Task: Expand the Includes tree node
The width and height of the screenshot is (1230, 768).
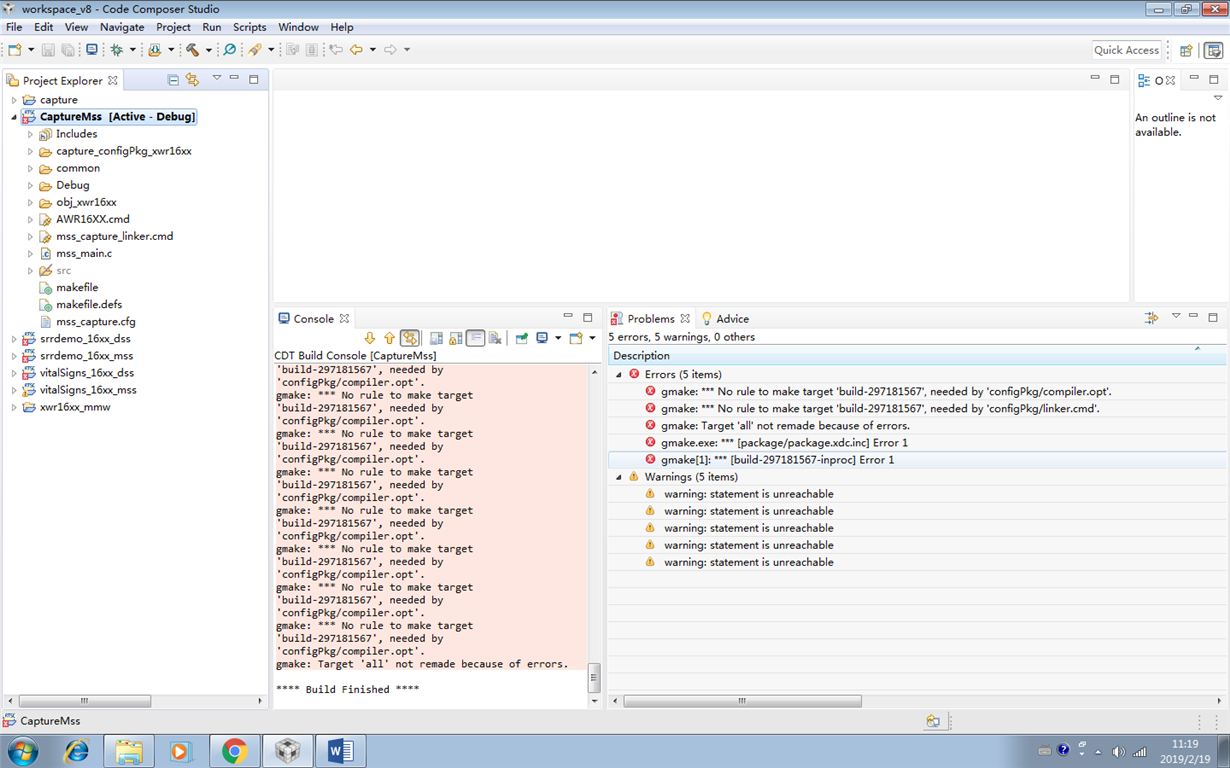Action: [x=30, y=134]
